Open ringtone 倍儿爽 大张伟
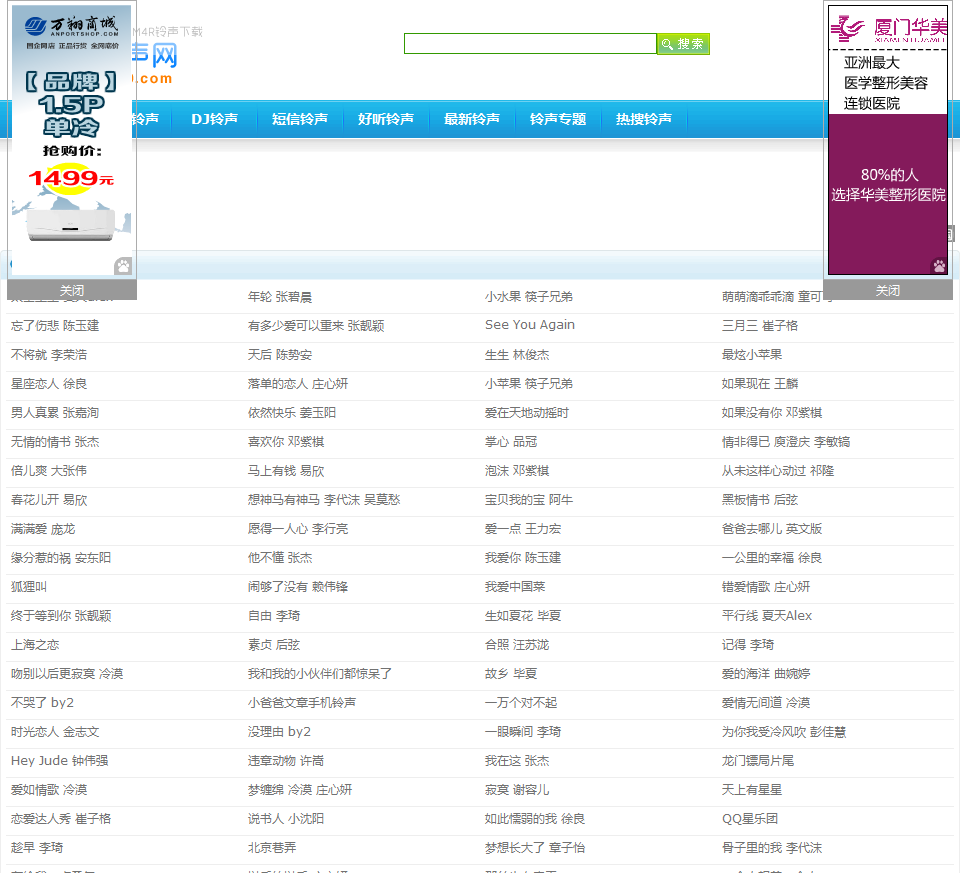The image size is (960, 873). (49, 471)
